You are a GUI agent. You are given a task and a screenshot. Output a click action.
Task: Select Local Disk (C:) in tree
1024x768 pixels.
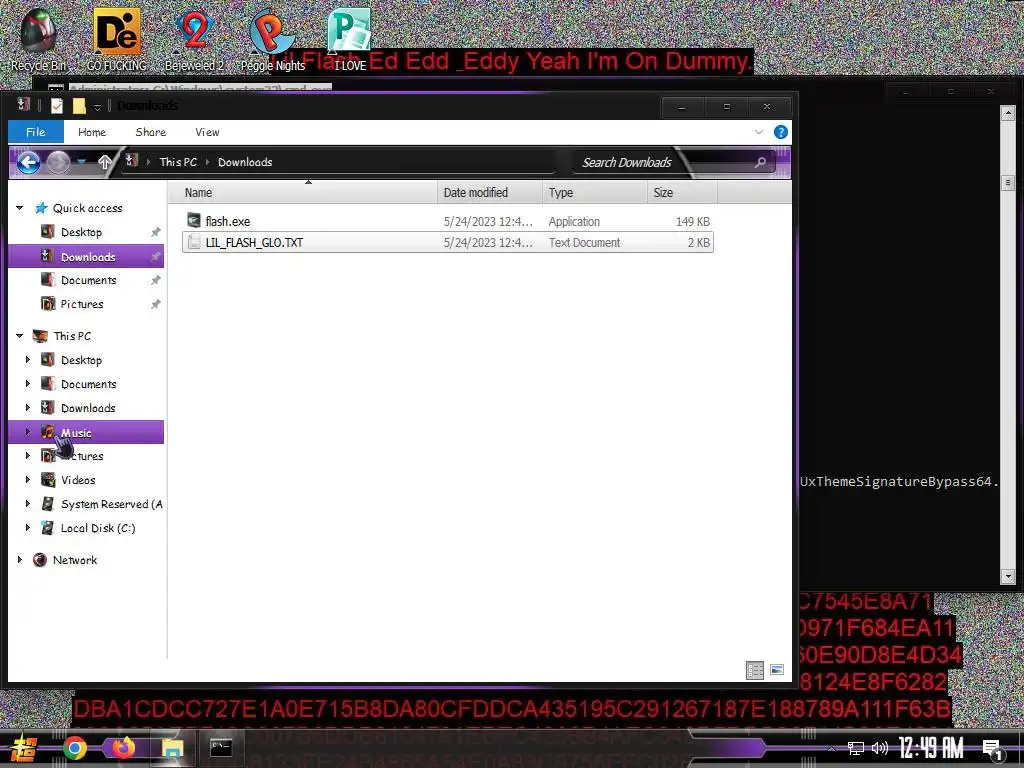tap(98, 528)
